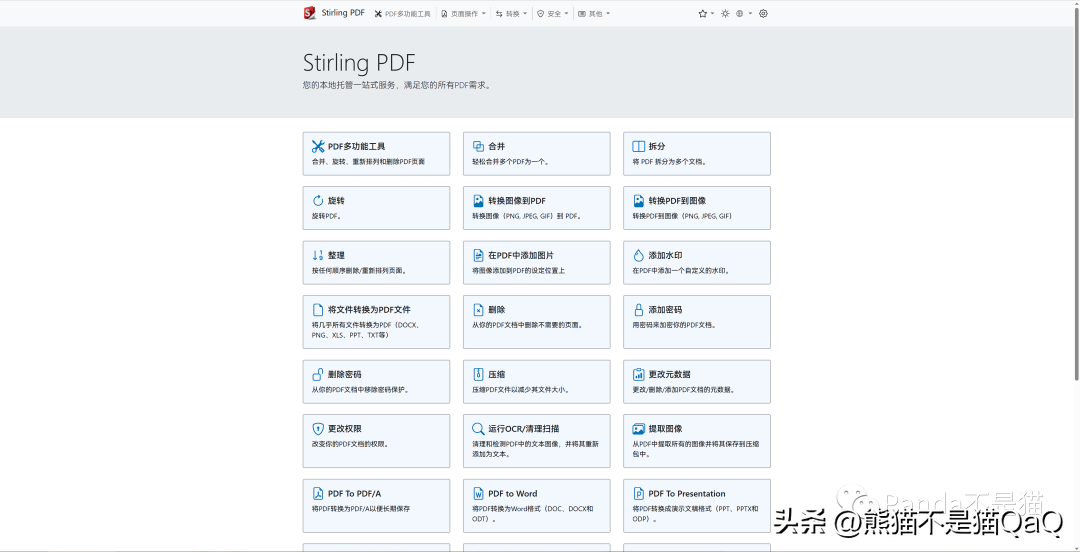Click the PDF To Presentation card's icon

pos(638,493)
